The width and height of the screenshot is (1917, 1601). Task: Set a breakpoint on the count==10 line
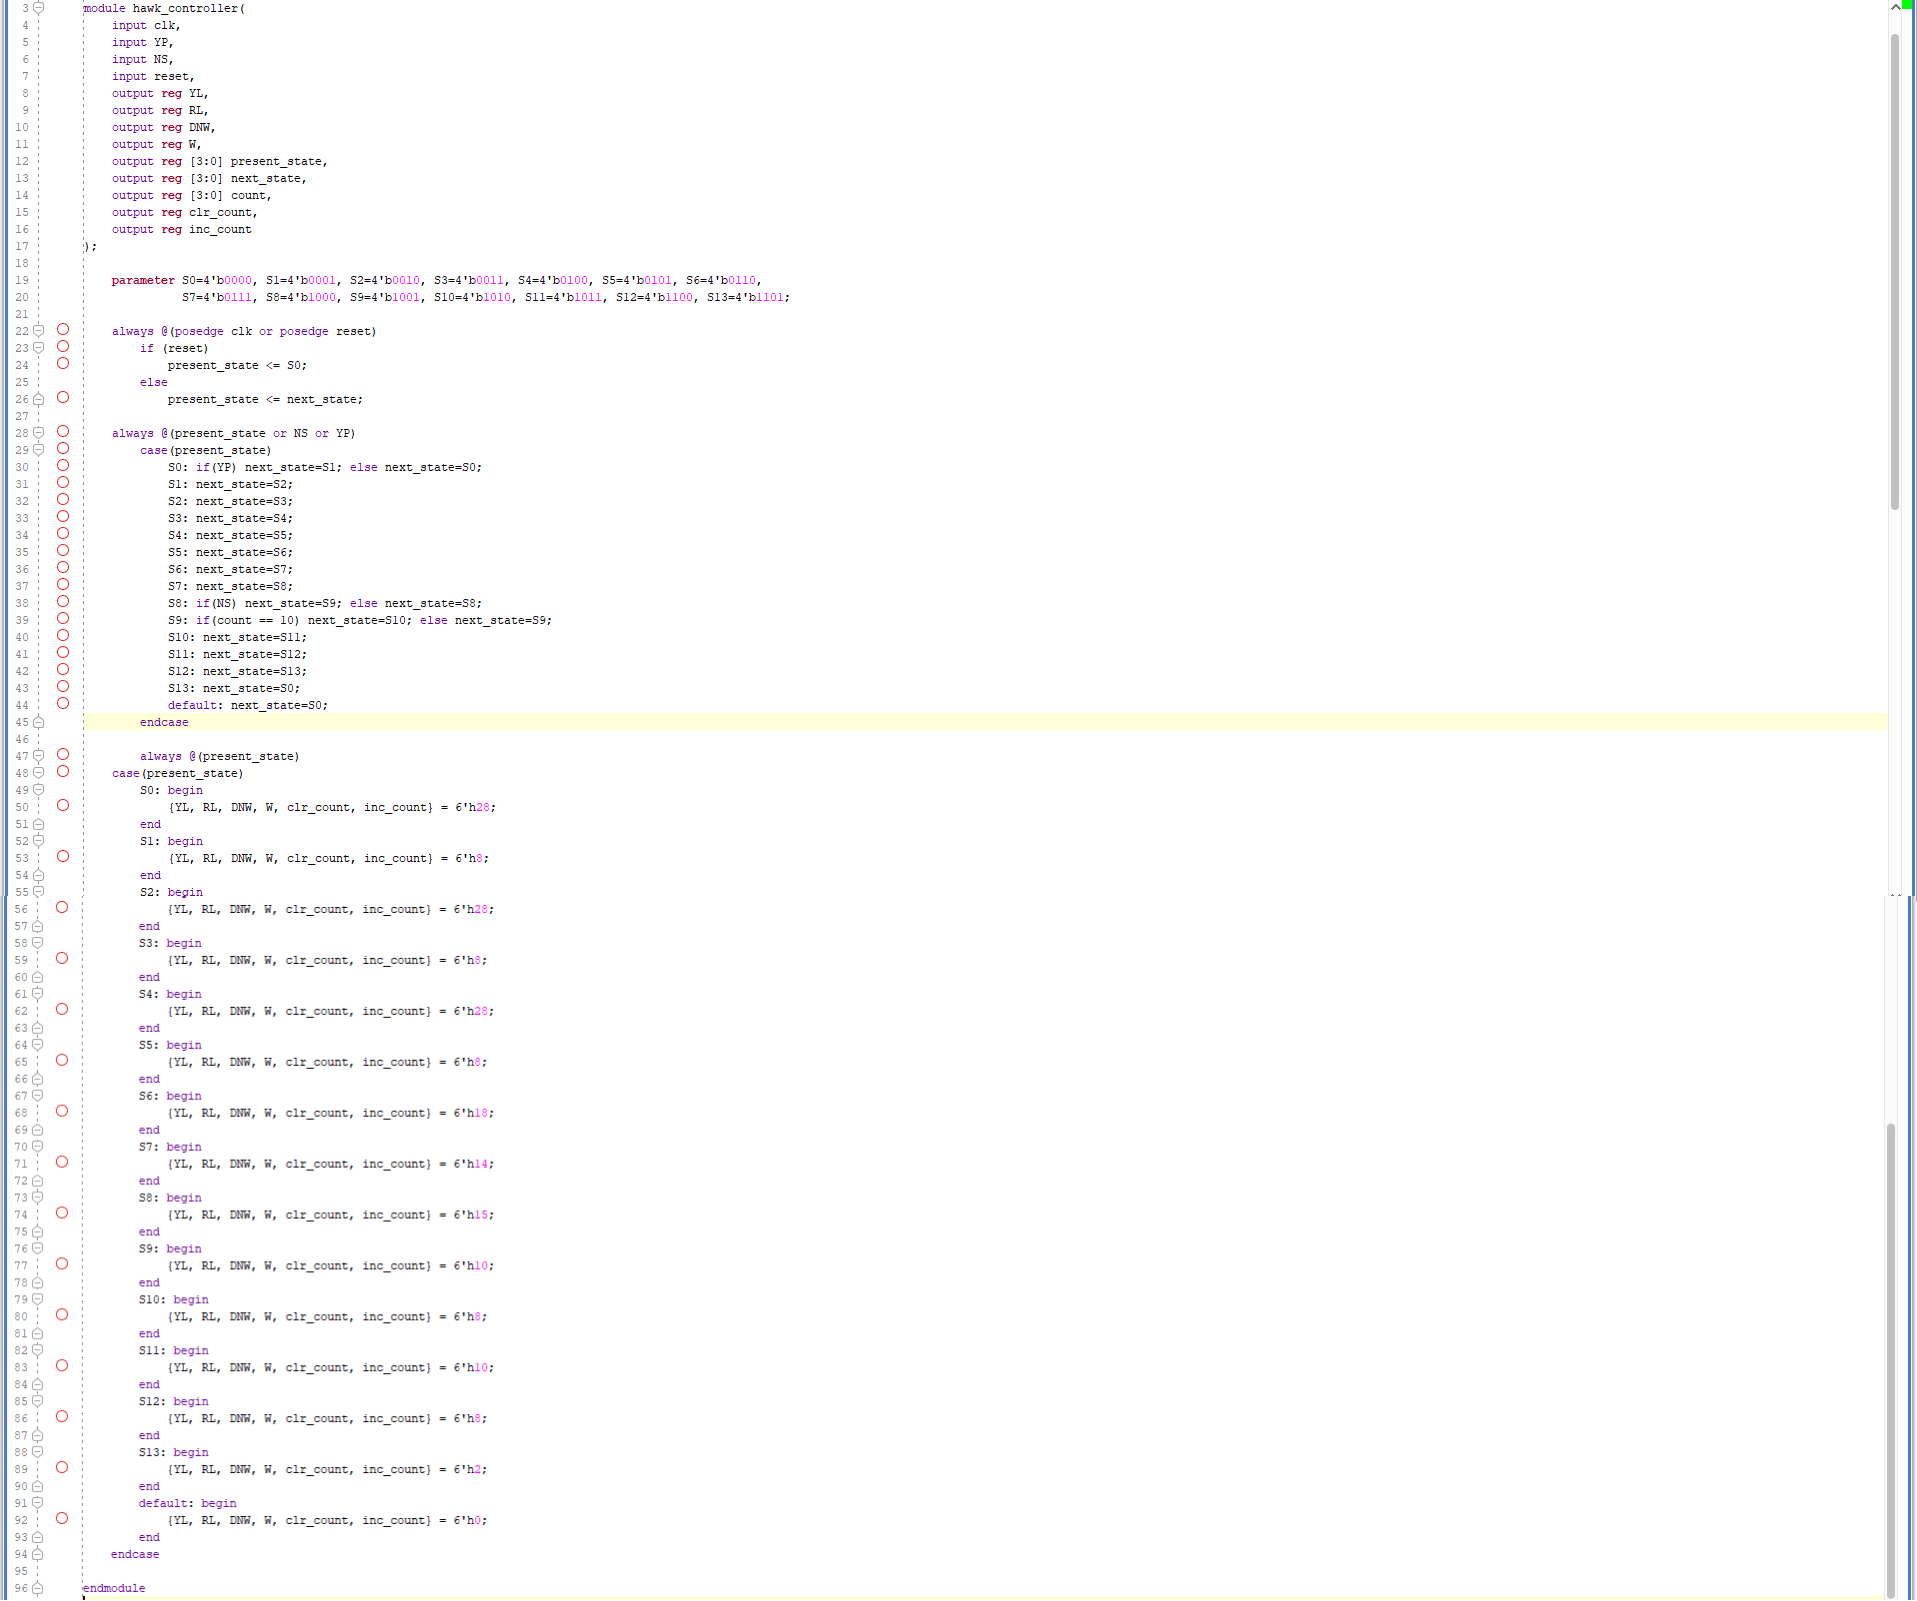pyautogui.click(x=62, y=619)
